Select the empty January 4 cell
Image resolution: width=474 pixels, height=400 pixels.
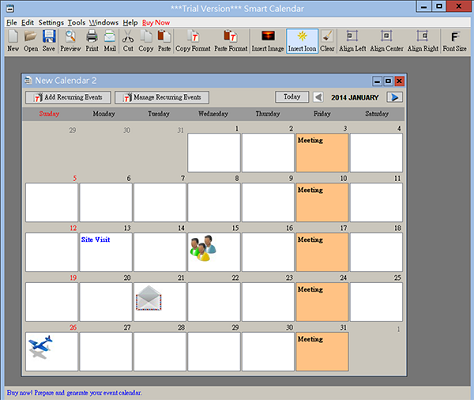click(376, 153)
